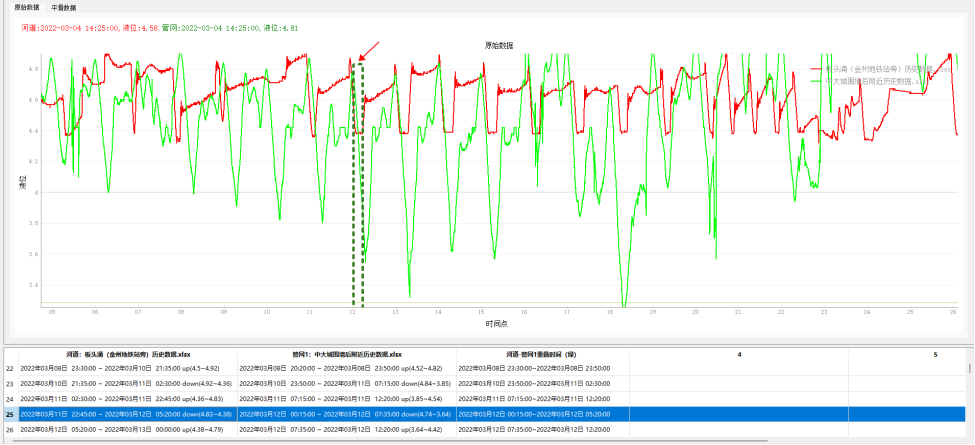Click the 时间点 x-axis label
This screenshot has width=975, height=445.
497,324
